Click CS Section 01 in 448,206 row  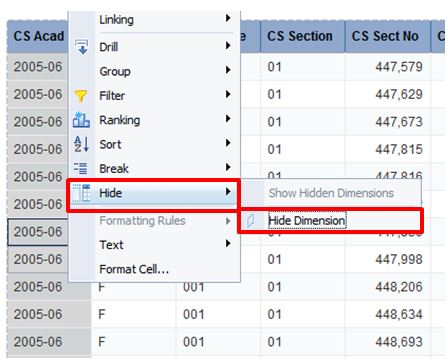302,287
